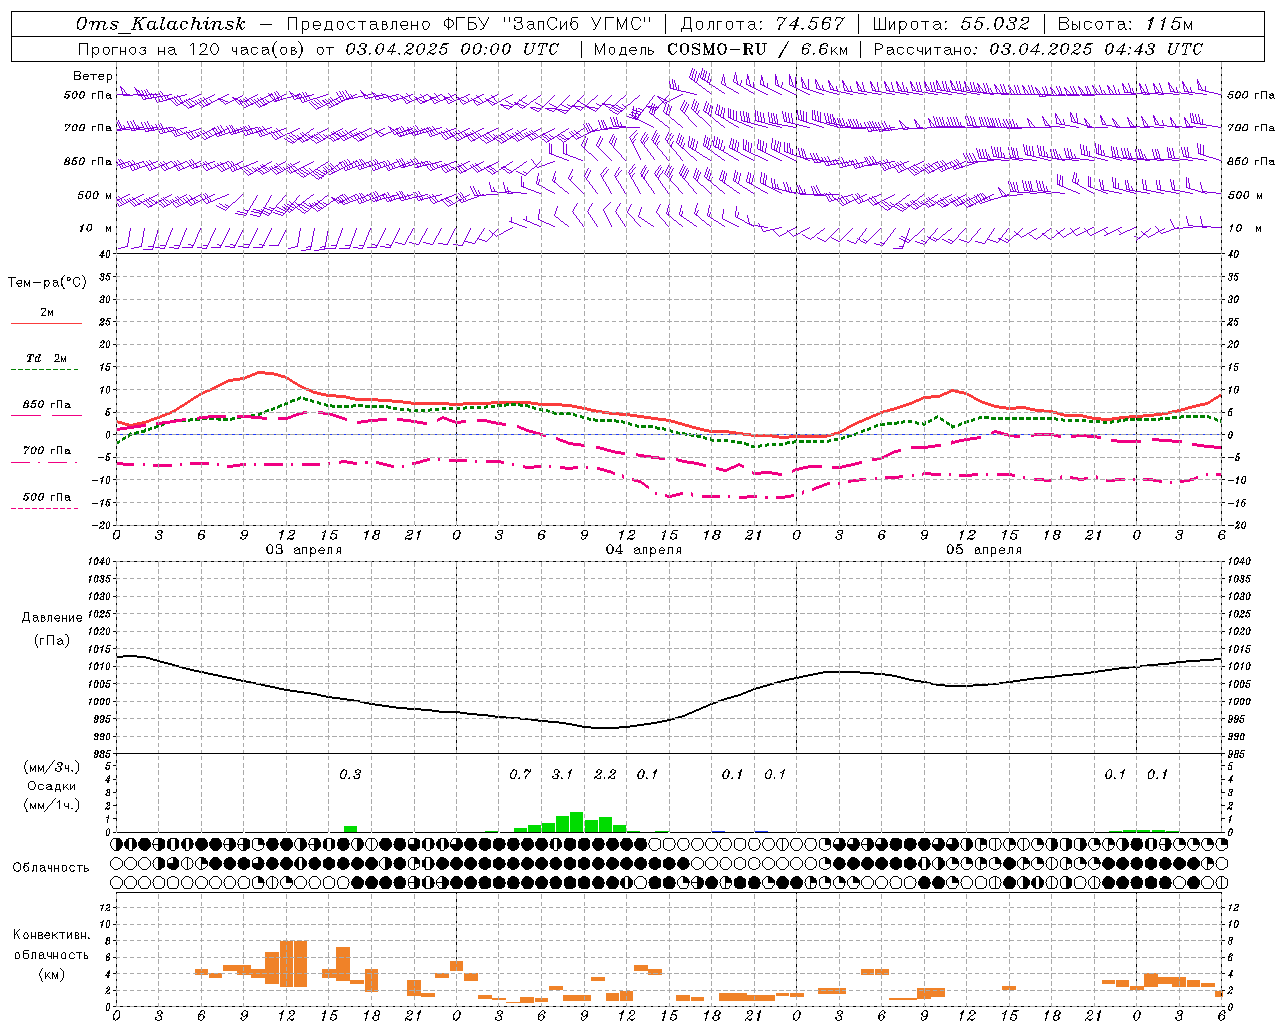This screenshot has height=1024, width=1280.
Task: Click the "(мм/1ч.)" unit label
Action: tap(52, 806)
